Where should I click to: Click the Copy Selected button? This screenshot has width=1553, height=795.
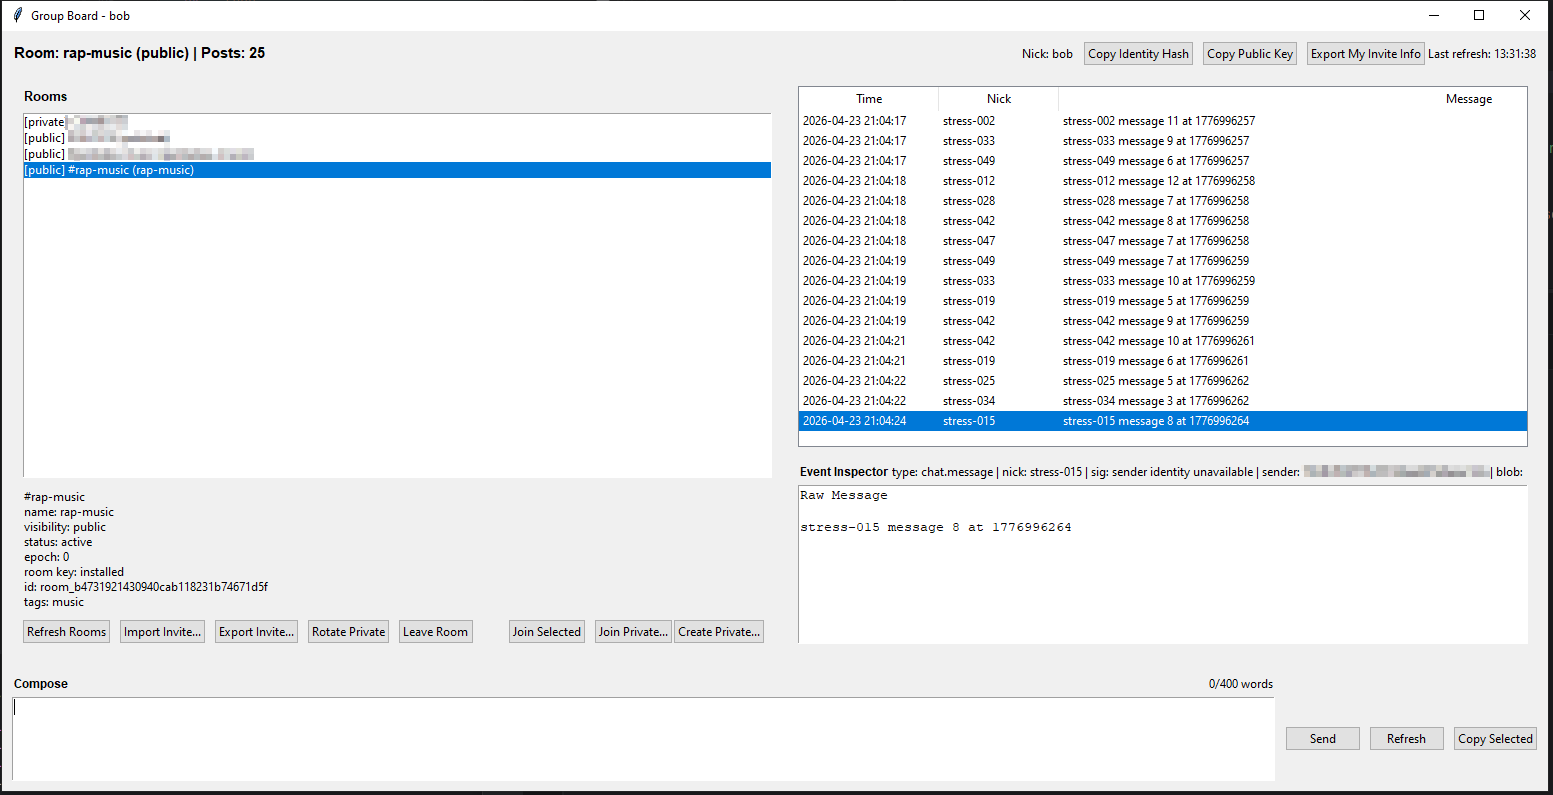point(1494,739)
